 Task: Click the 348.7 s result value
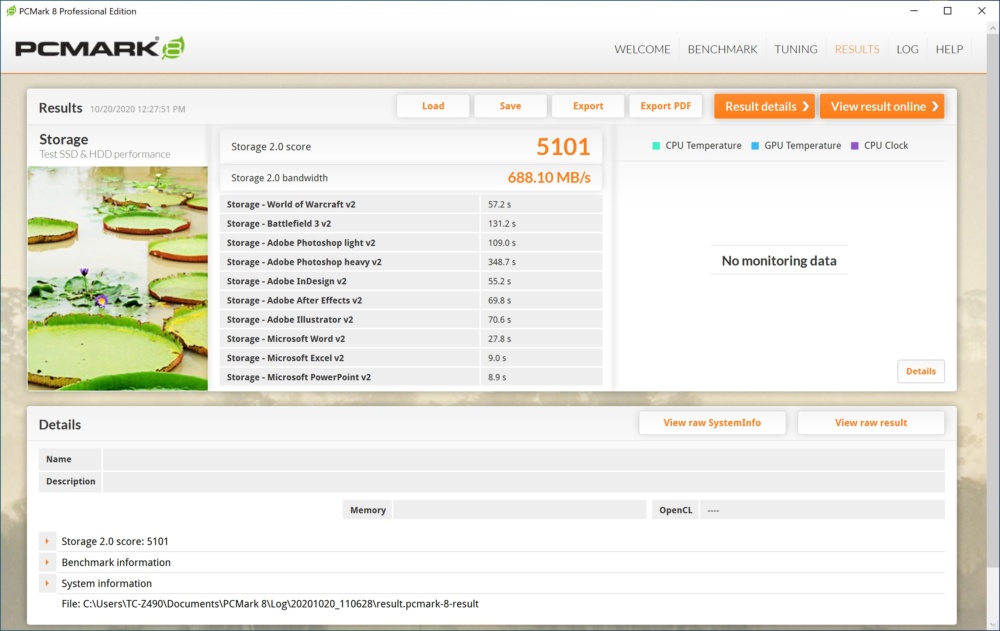502,262
